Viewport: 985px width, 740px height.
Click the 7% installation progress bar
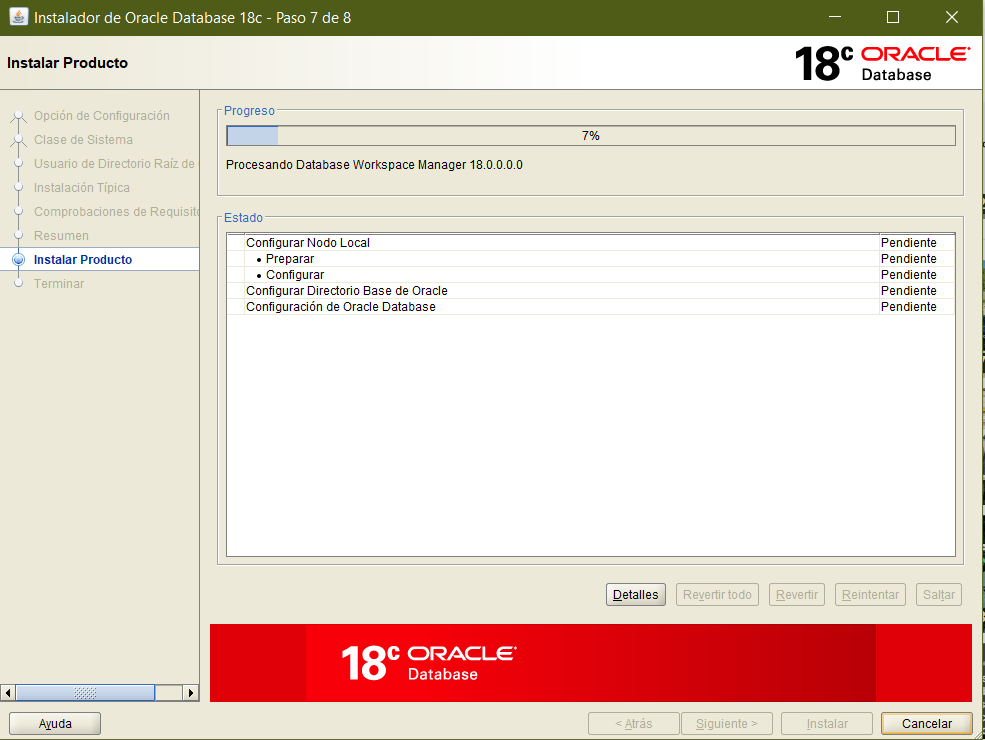(x=590, y=136)
